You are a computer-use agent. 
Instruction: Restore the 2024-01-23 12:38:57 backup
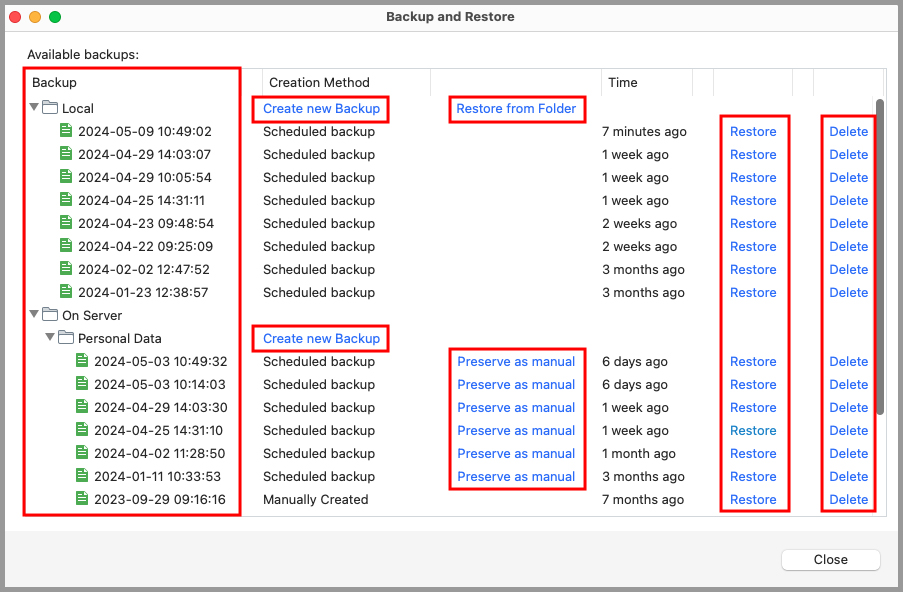[x=753, y=293]
